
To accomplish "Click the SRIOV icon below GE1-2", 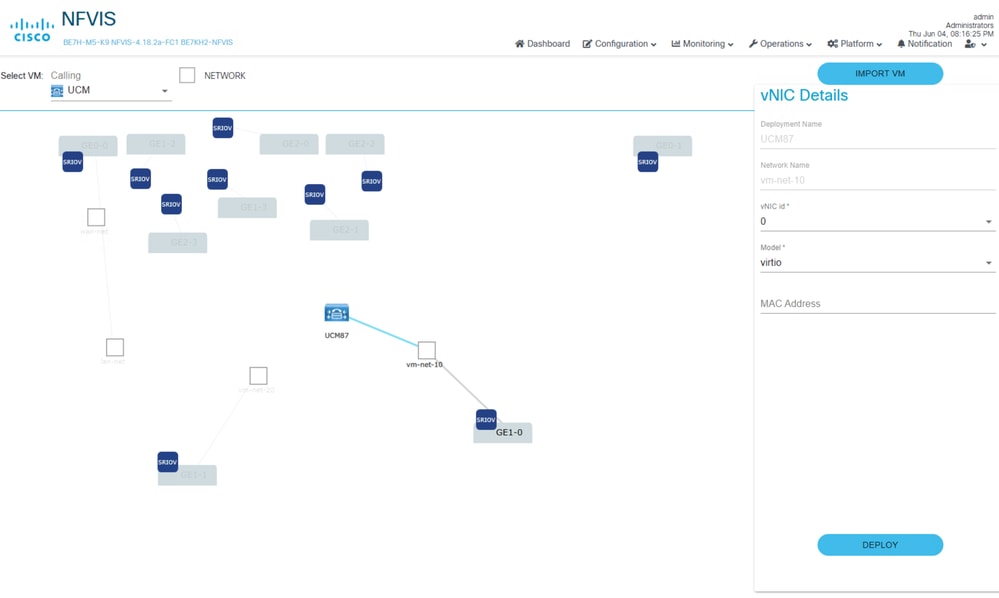I will pos(140,179).
